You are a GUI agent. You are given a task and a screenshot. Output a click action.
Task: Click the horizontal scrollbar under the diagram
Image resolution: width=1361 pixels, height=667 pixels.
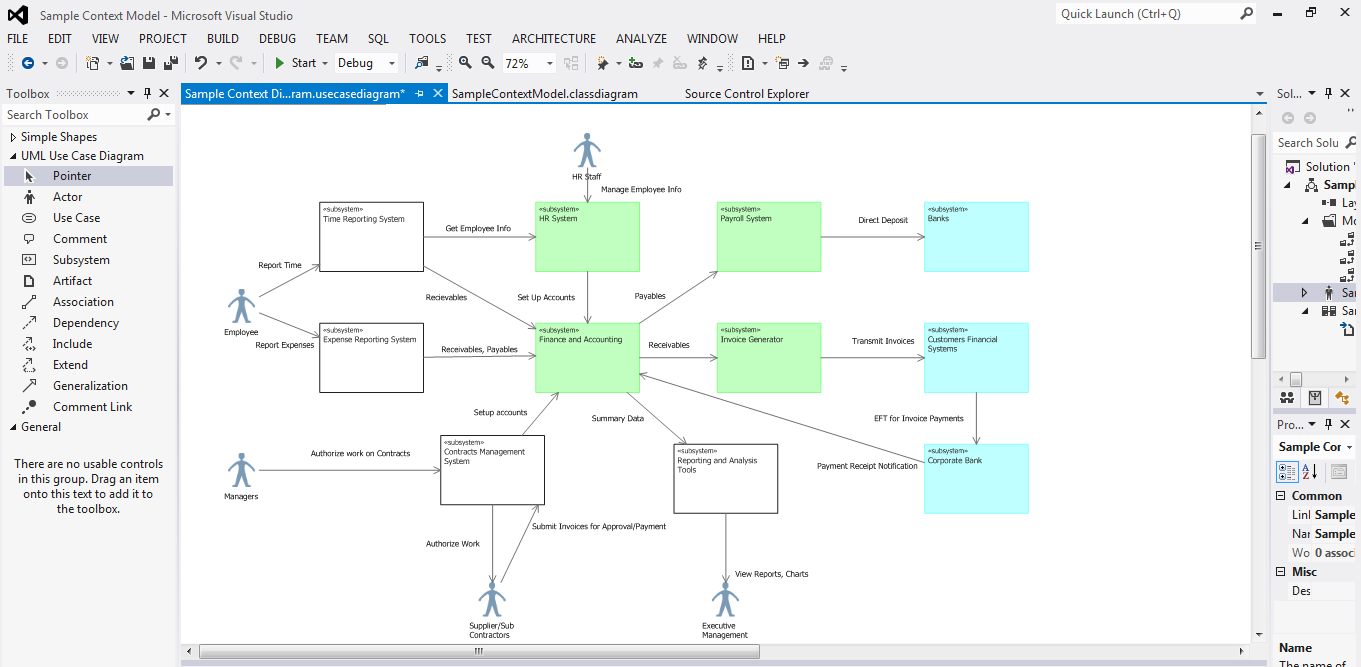tap(478, 651)
